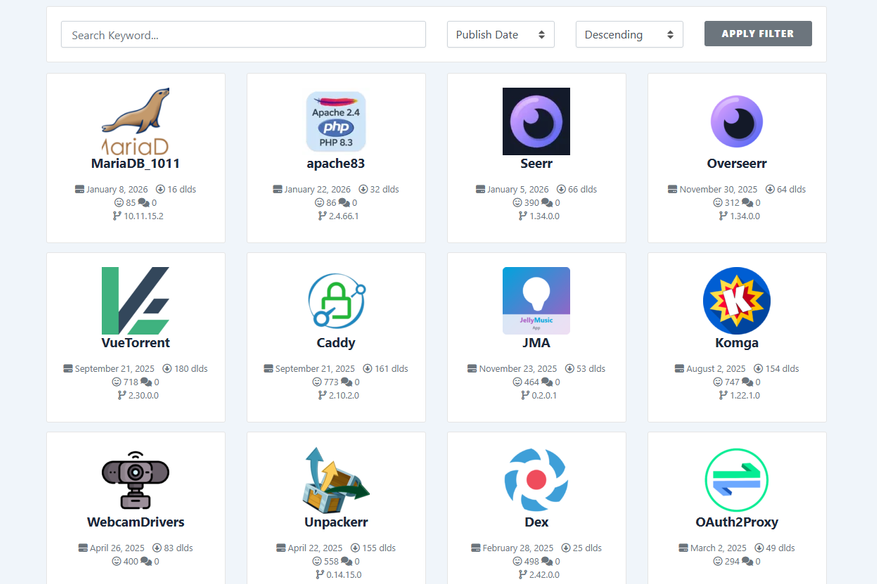Screen dimensions: 877x584
Task: Click Komga version 1.22.1.0 text
Action: coord(744,395)
